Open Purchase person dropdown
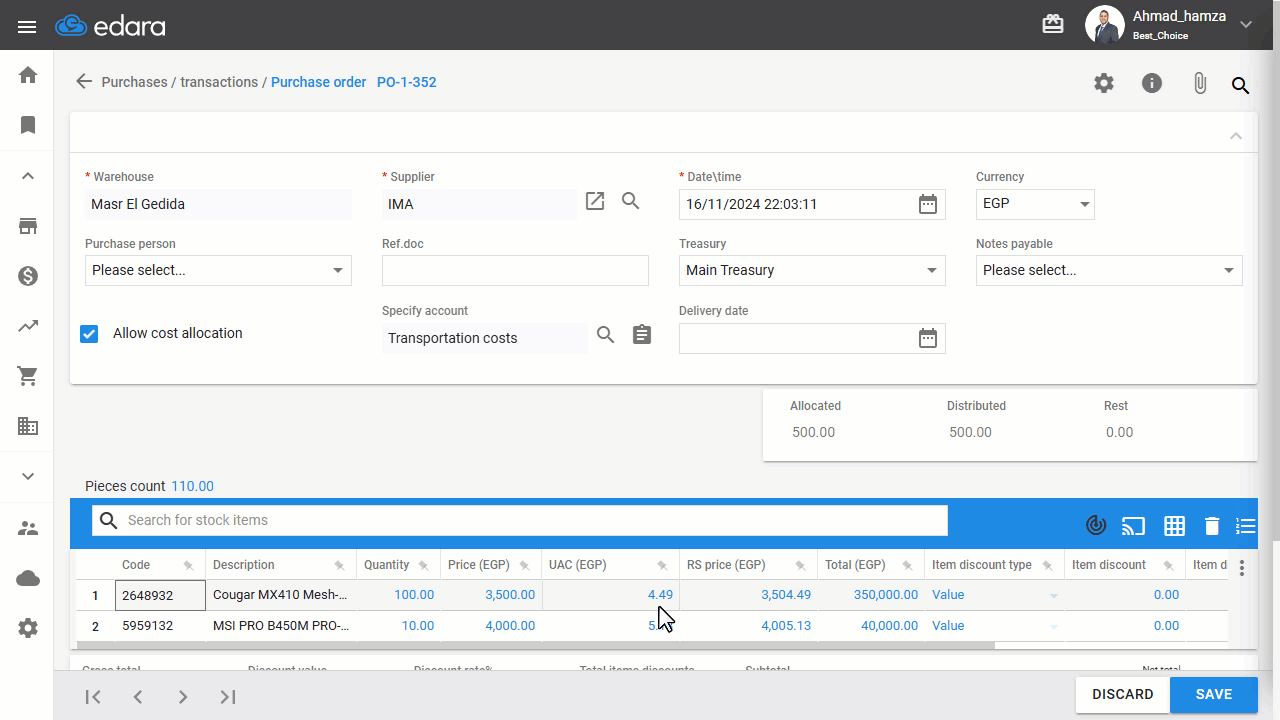The image size is (1280, 720). pyautogui.click(x=218, y=270)
